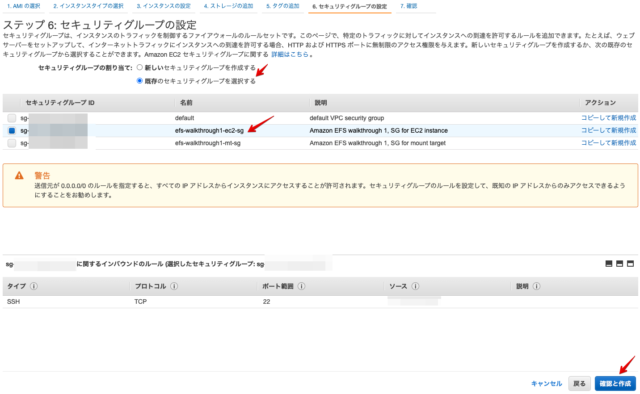Open the 1. AMI の選択 step tab
Viewport: 640px width, 394px height.
pos(24,6)
